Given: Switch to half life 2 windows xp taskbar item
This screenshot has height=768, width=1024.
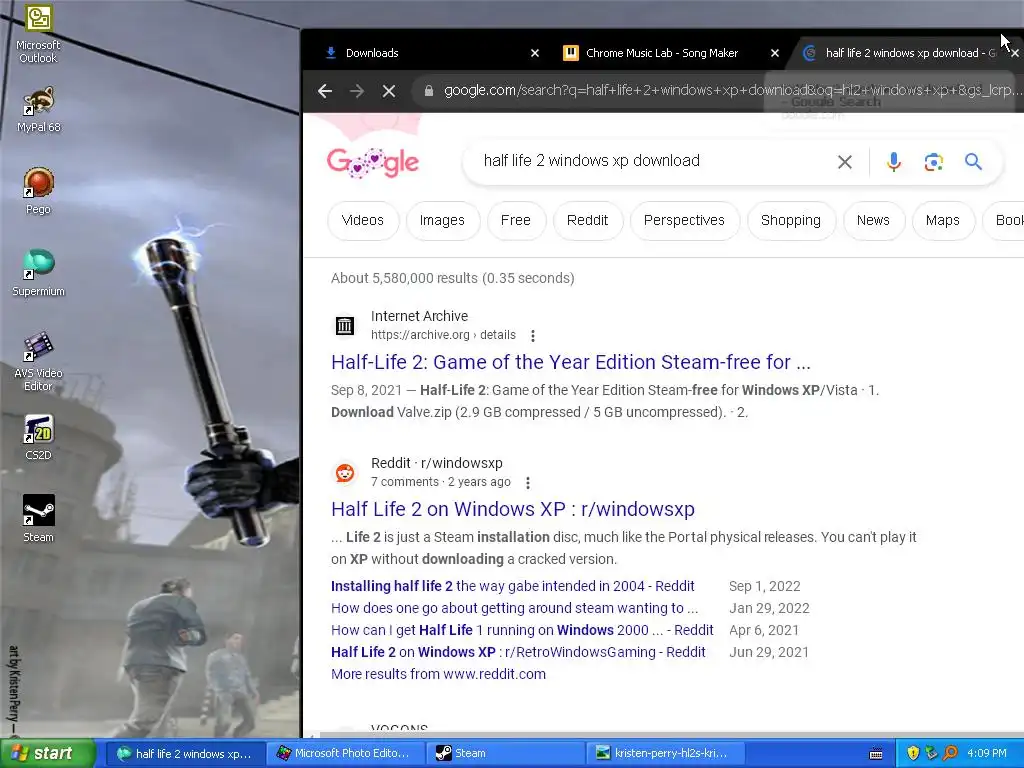Looking at the screenshot, I should click(x=184, y=754).
